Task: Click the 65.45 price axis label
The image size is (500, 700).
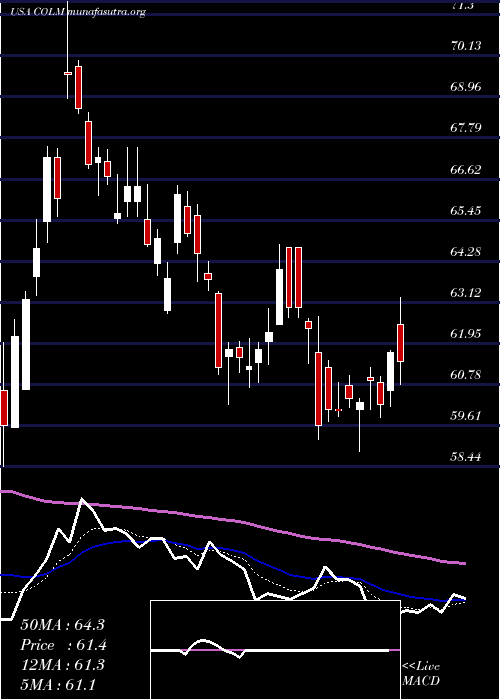Action: (466, 210)
